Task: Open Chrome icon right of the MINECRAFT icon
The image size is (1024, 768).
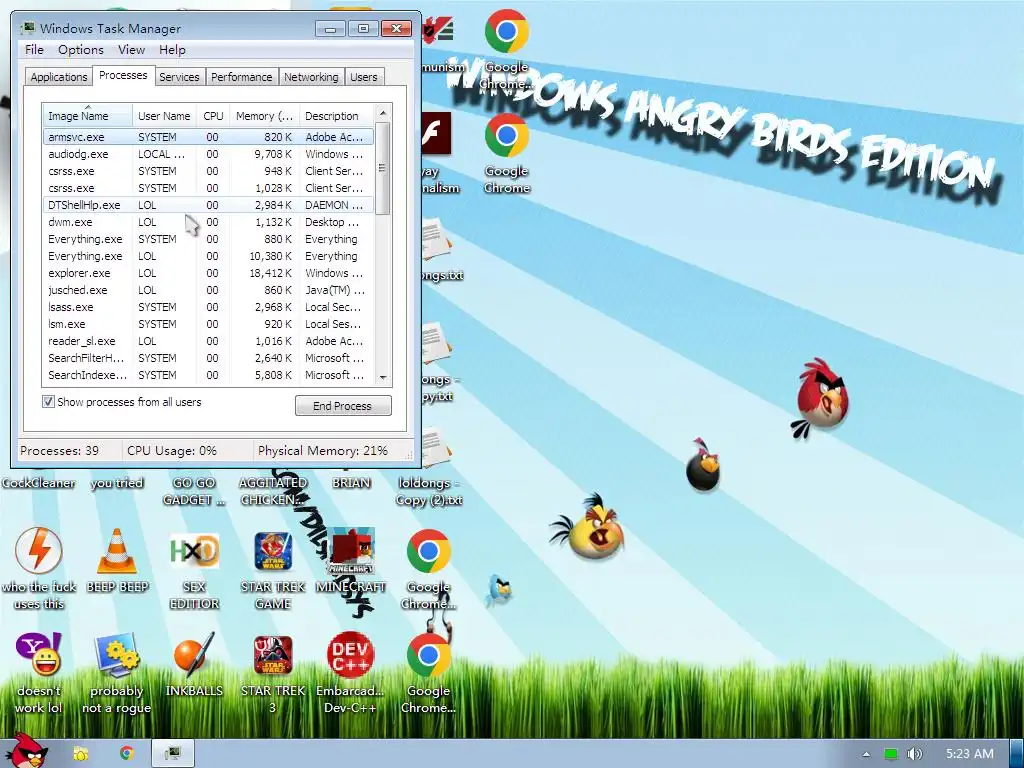Action: point(428,569)
